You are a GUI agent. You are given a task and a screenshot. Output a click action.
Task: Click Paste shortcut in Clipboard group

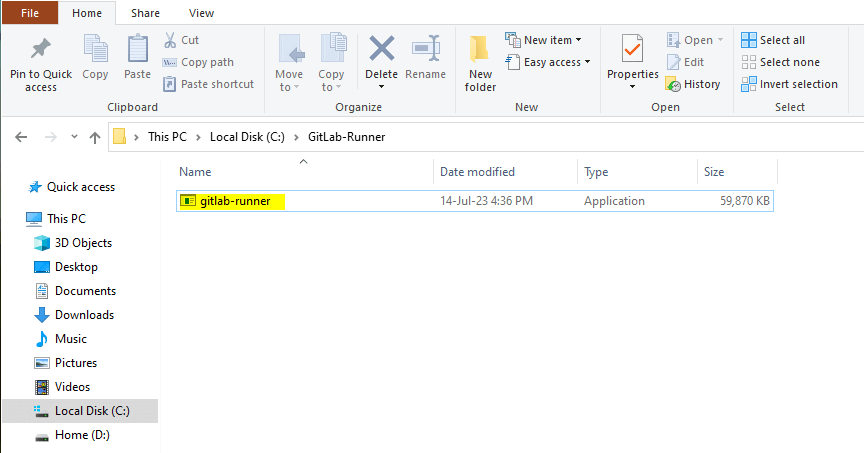tap(208, 84)
